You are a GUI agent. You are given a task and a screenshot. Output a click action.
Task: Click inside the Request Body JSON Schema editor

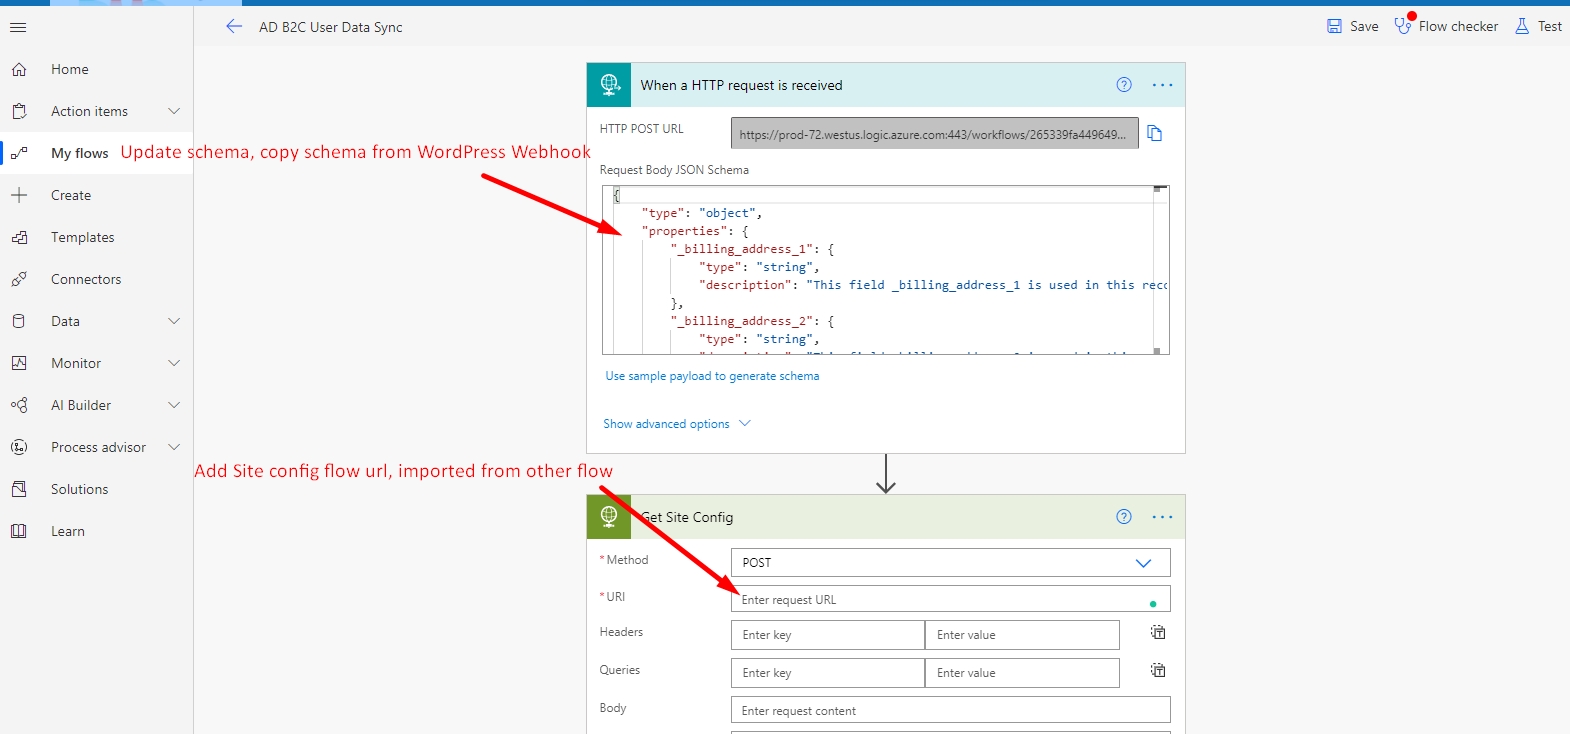click(885, 270)
